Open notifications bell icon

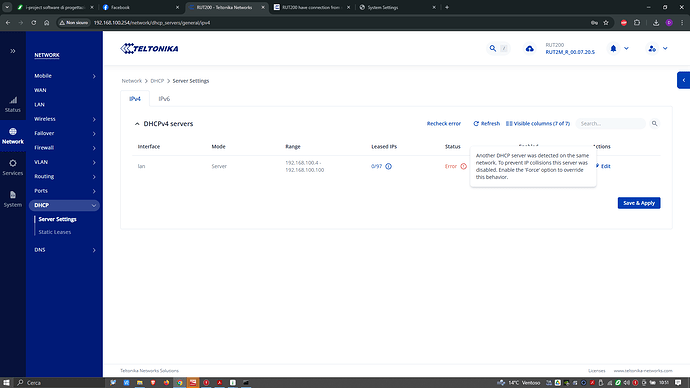pyautogui.click(x=613, y=48)
